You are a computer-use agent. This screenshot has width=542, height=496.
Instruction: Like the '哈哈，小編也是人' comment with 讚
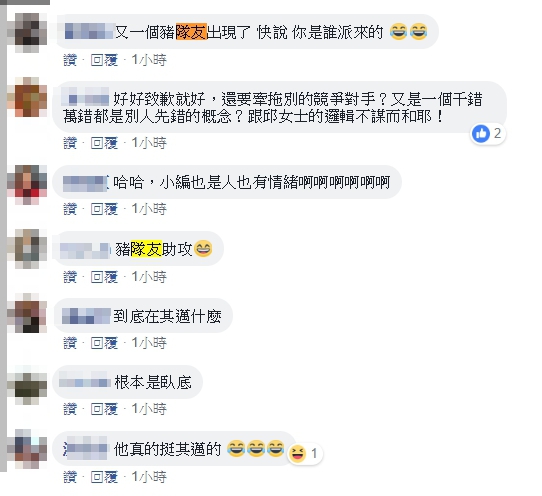click(70, 209)
